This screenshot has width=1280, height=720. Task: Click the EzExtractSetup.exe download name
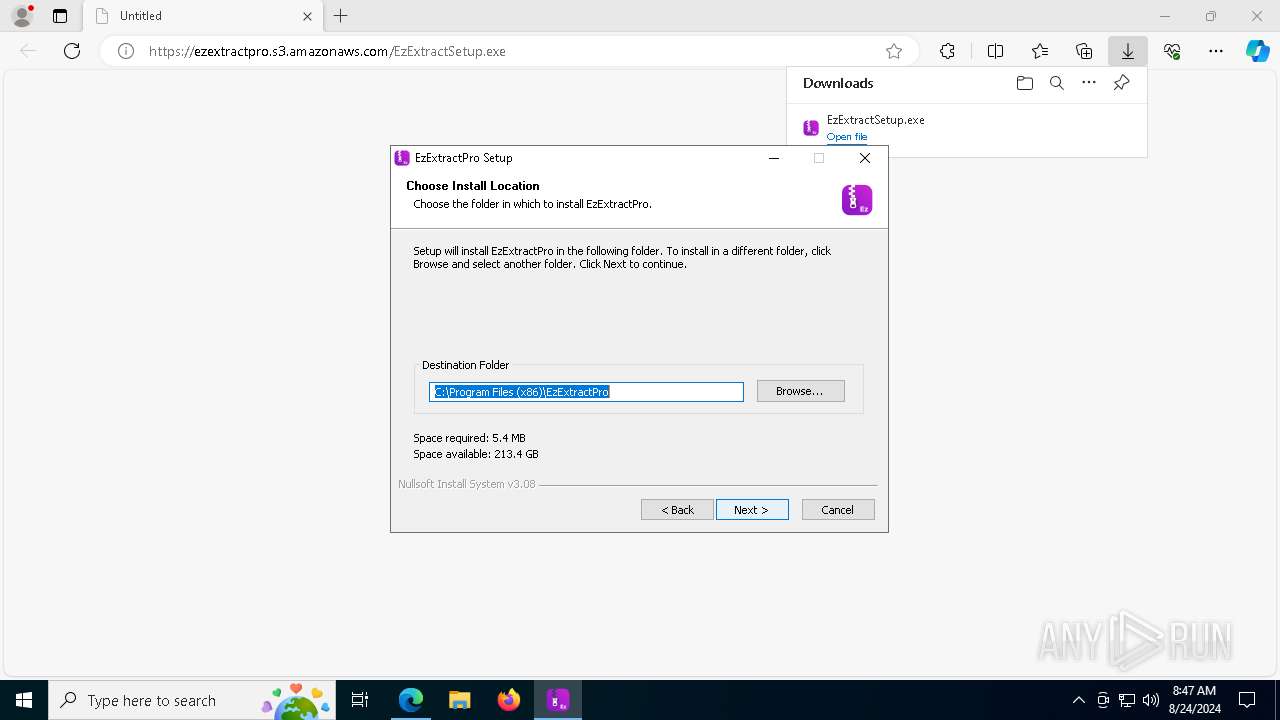(876, 120)
